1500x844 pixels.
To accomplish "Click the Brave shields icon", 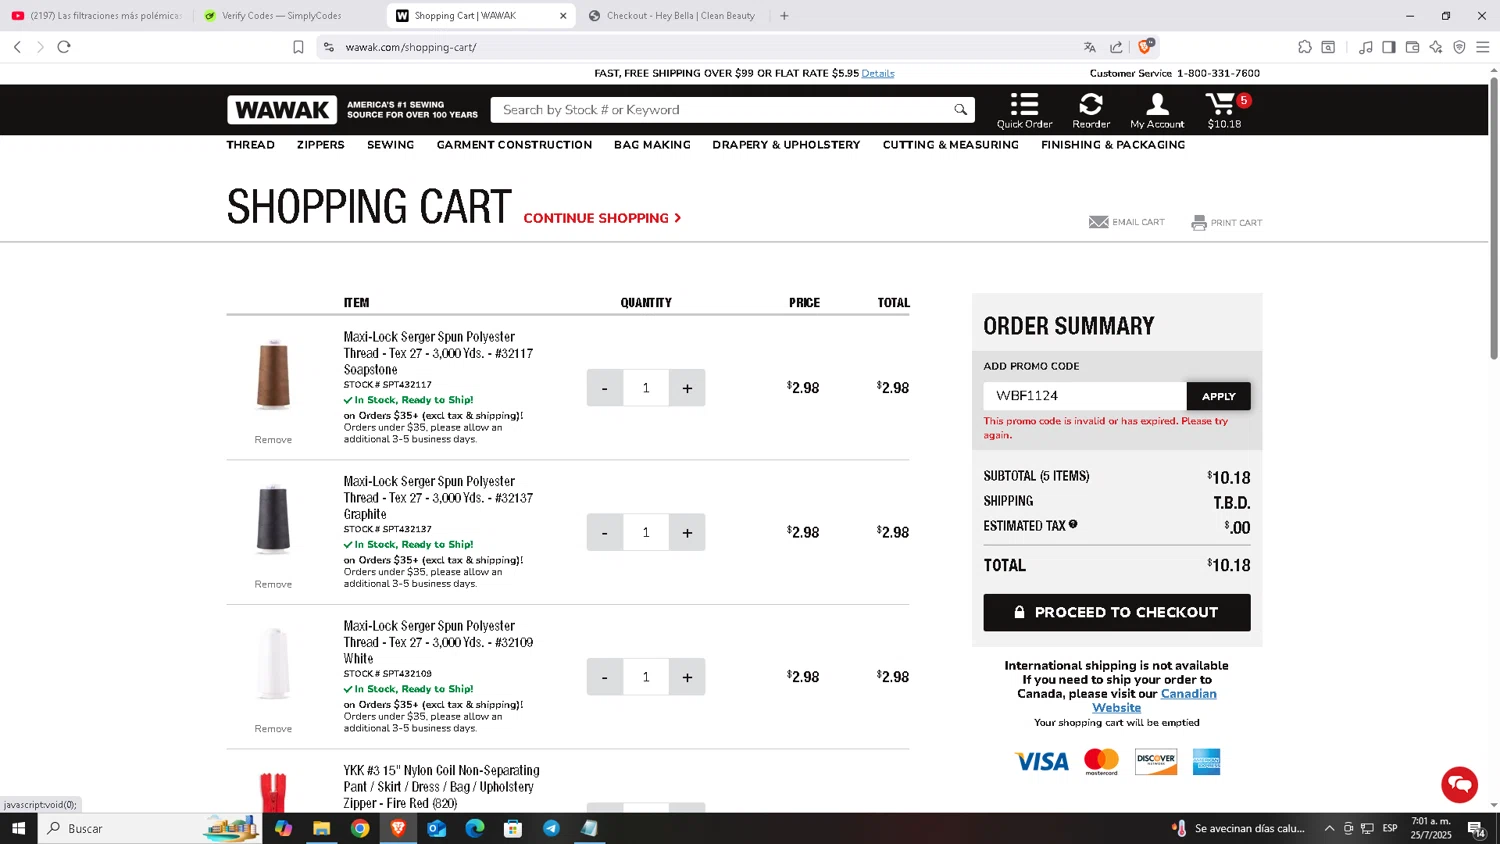I will coord(1145,46).
